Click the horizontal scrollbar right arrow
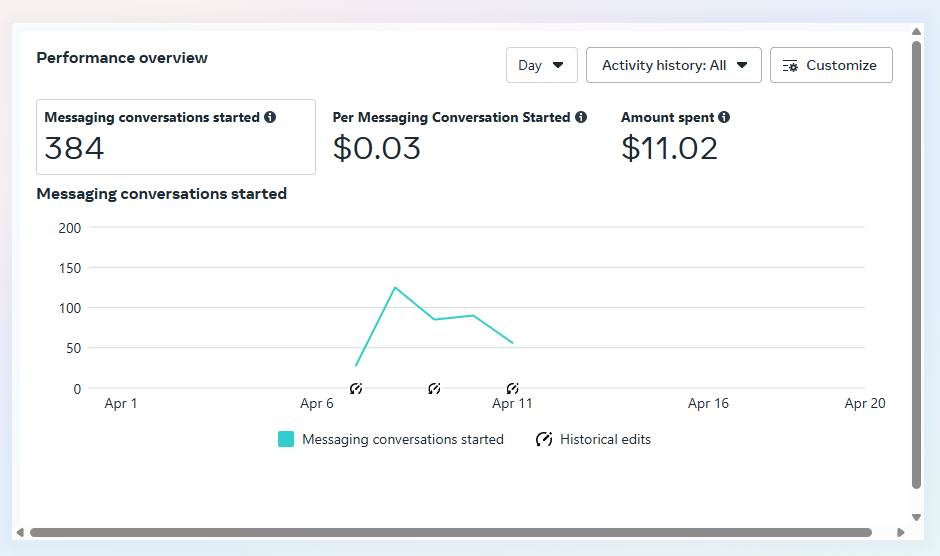Screen dimensions: 940x556 [x=901, y=533]
